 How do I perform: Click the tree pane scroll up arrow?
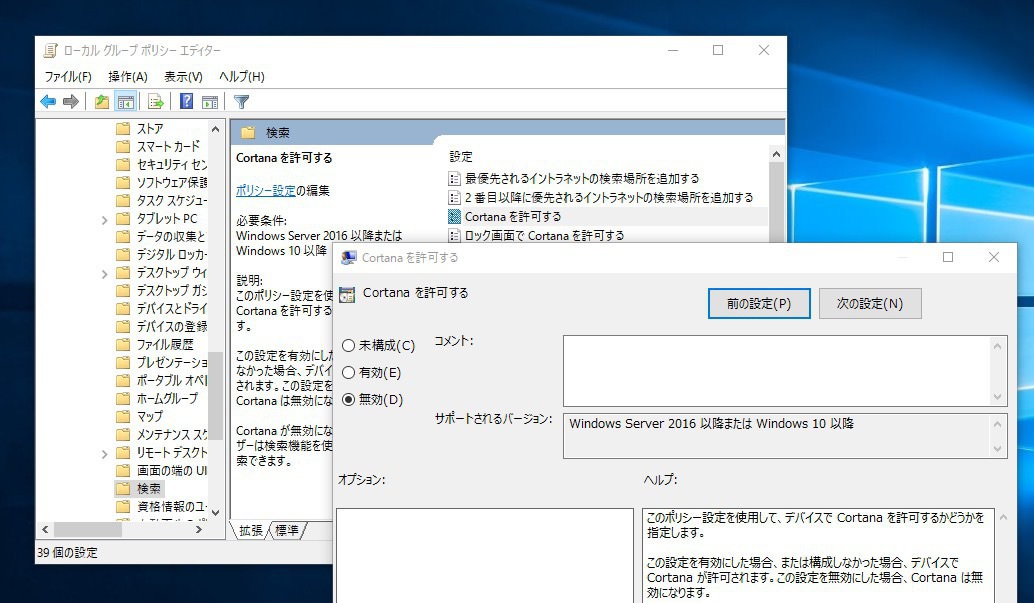pos(215,129)
